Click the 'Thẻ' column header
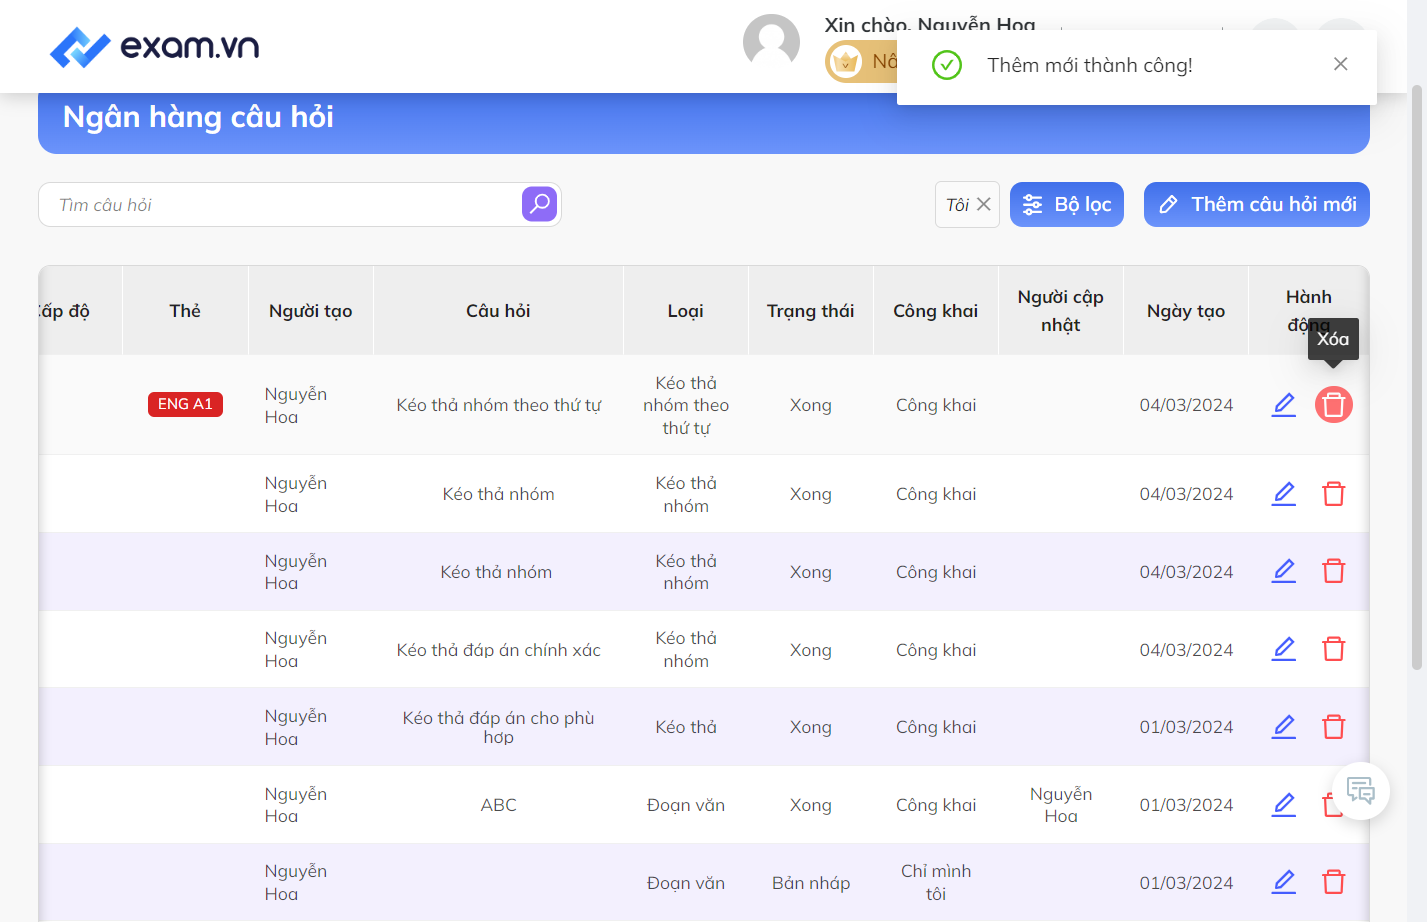This screenshot has height=922, width=1427. tap(185, 311)
